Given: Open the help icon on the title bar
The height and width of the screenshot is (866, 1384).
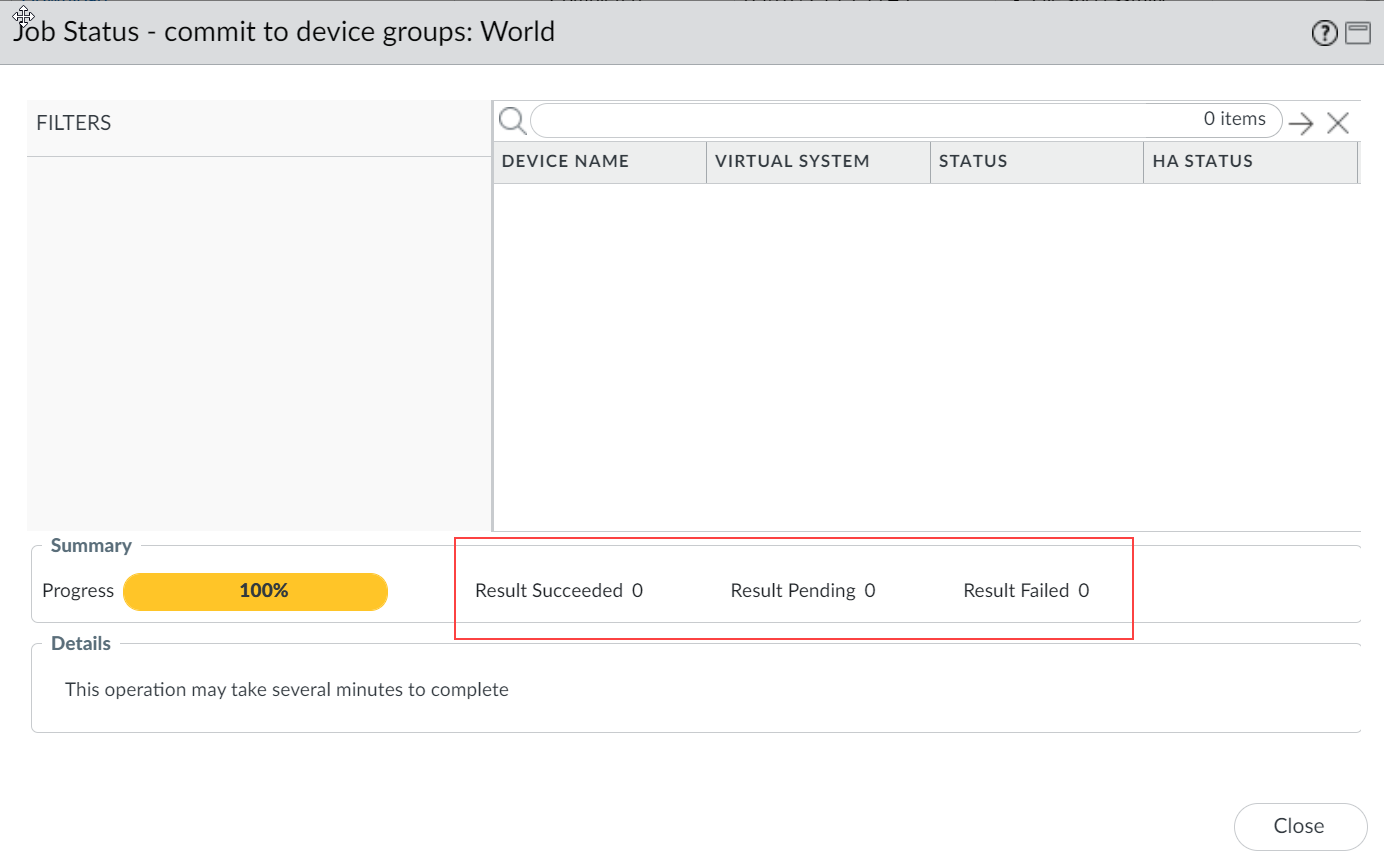Looking at the screenshot, I should pyautogui.click(x=1324, y=32).
